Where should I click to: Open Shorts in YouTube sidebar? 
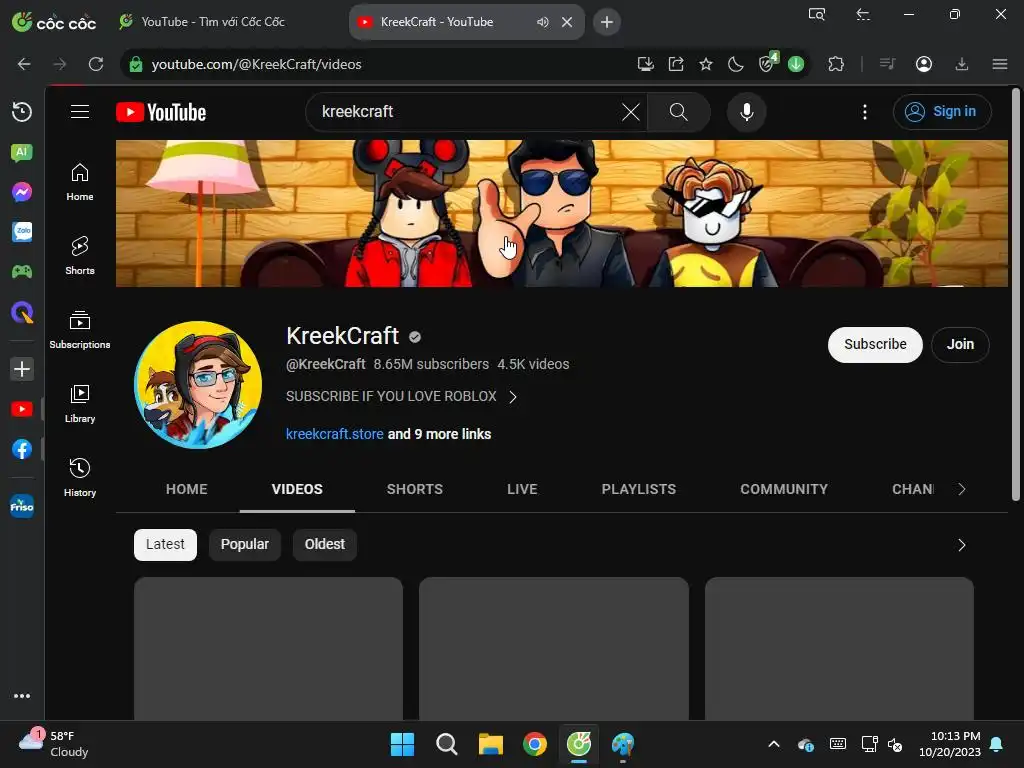[80, 255]
